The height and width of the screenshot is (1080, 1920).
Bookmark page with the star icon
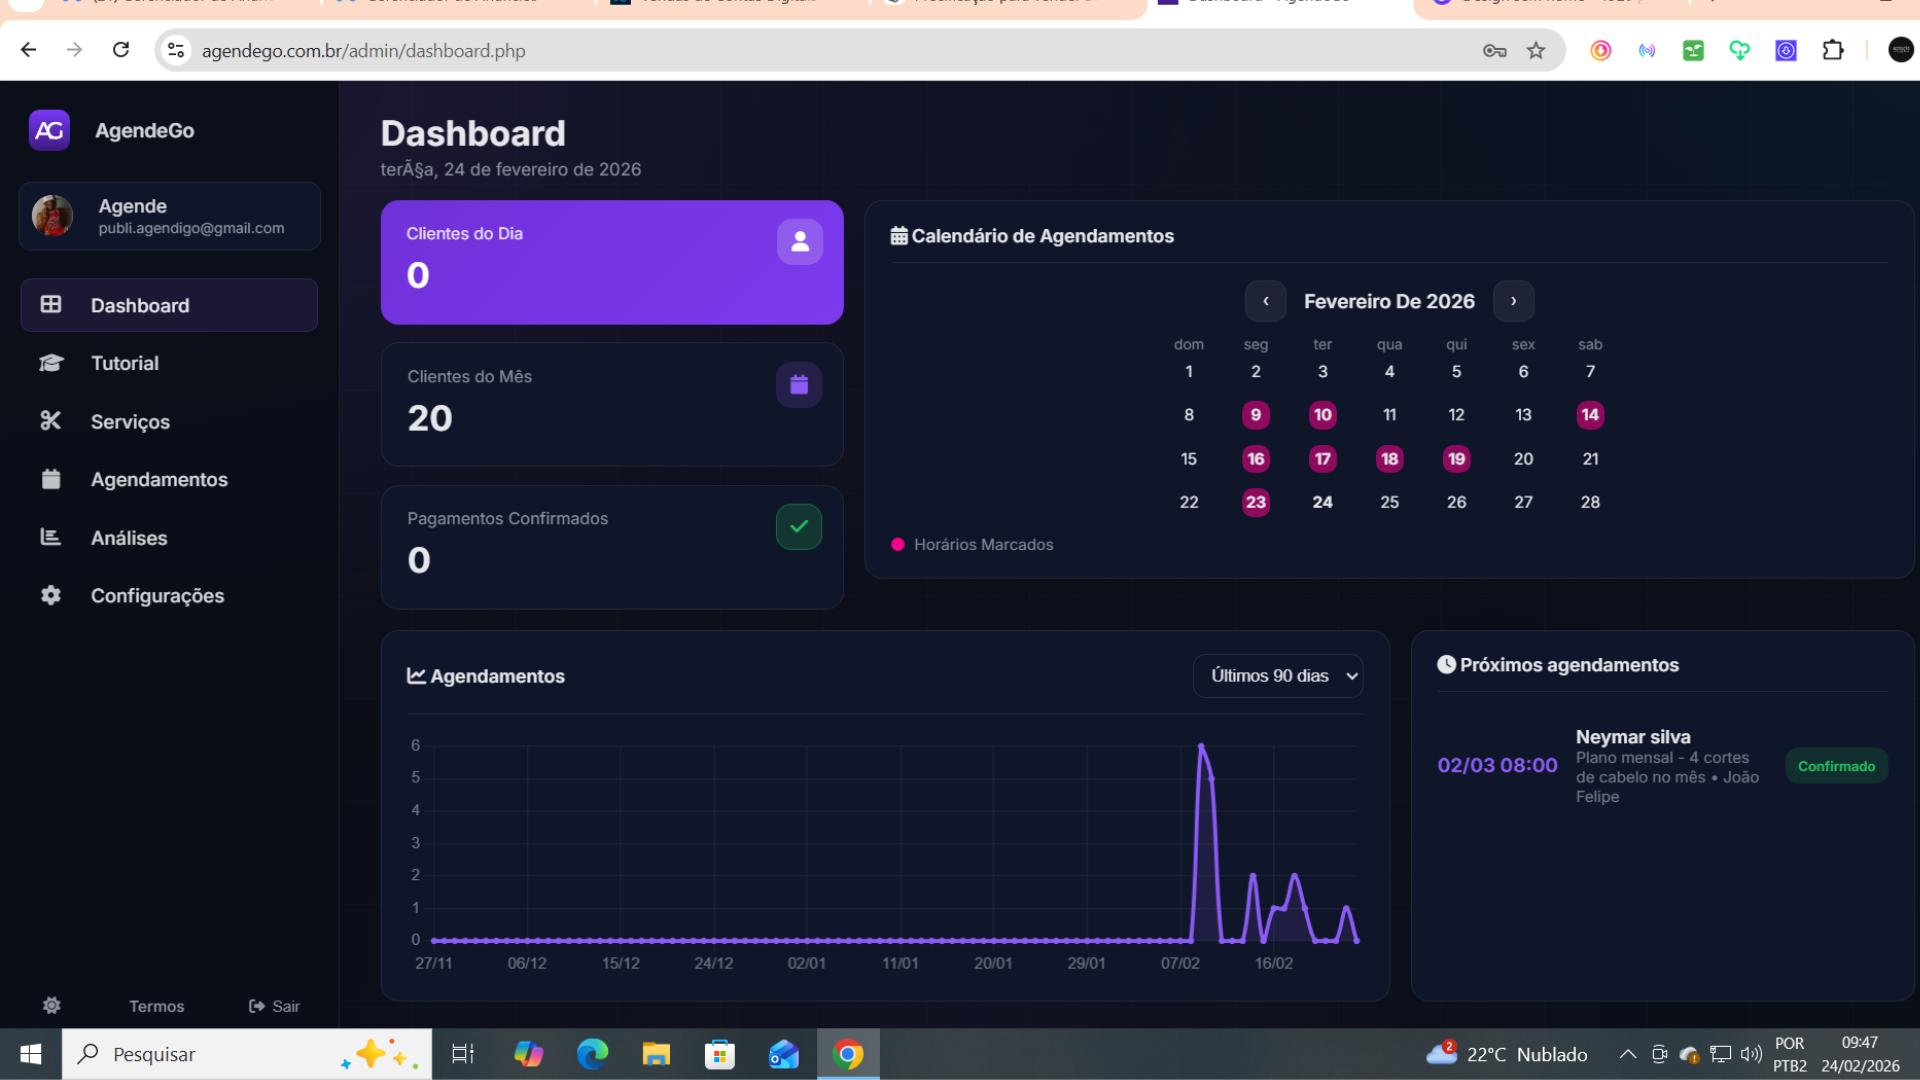1536,50
